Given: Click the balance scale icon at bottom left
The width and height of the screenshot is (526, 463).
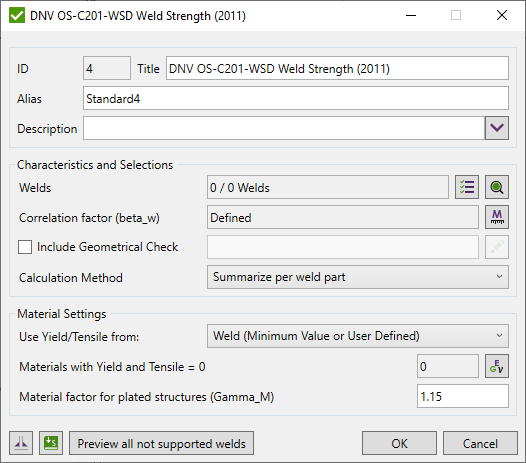Looking at the screenshot, I should tap(21, 443).
